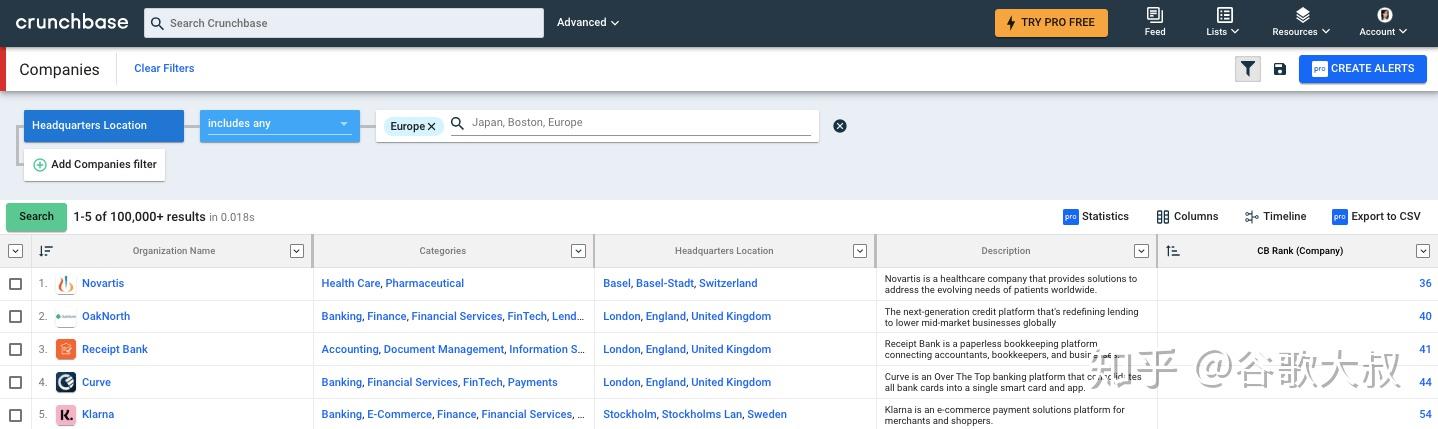Open the Advanced search menu

click(x=588, y=22)
